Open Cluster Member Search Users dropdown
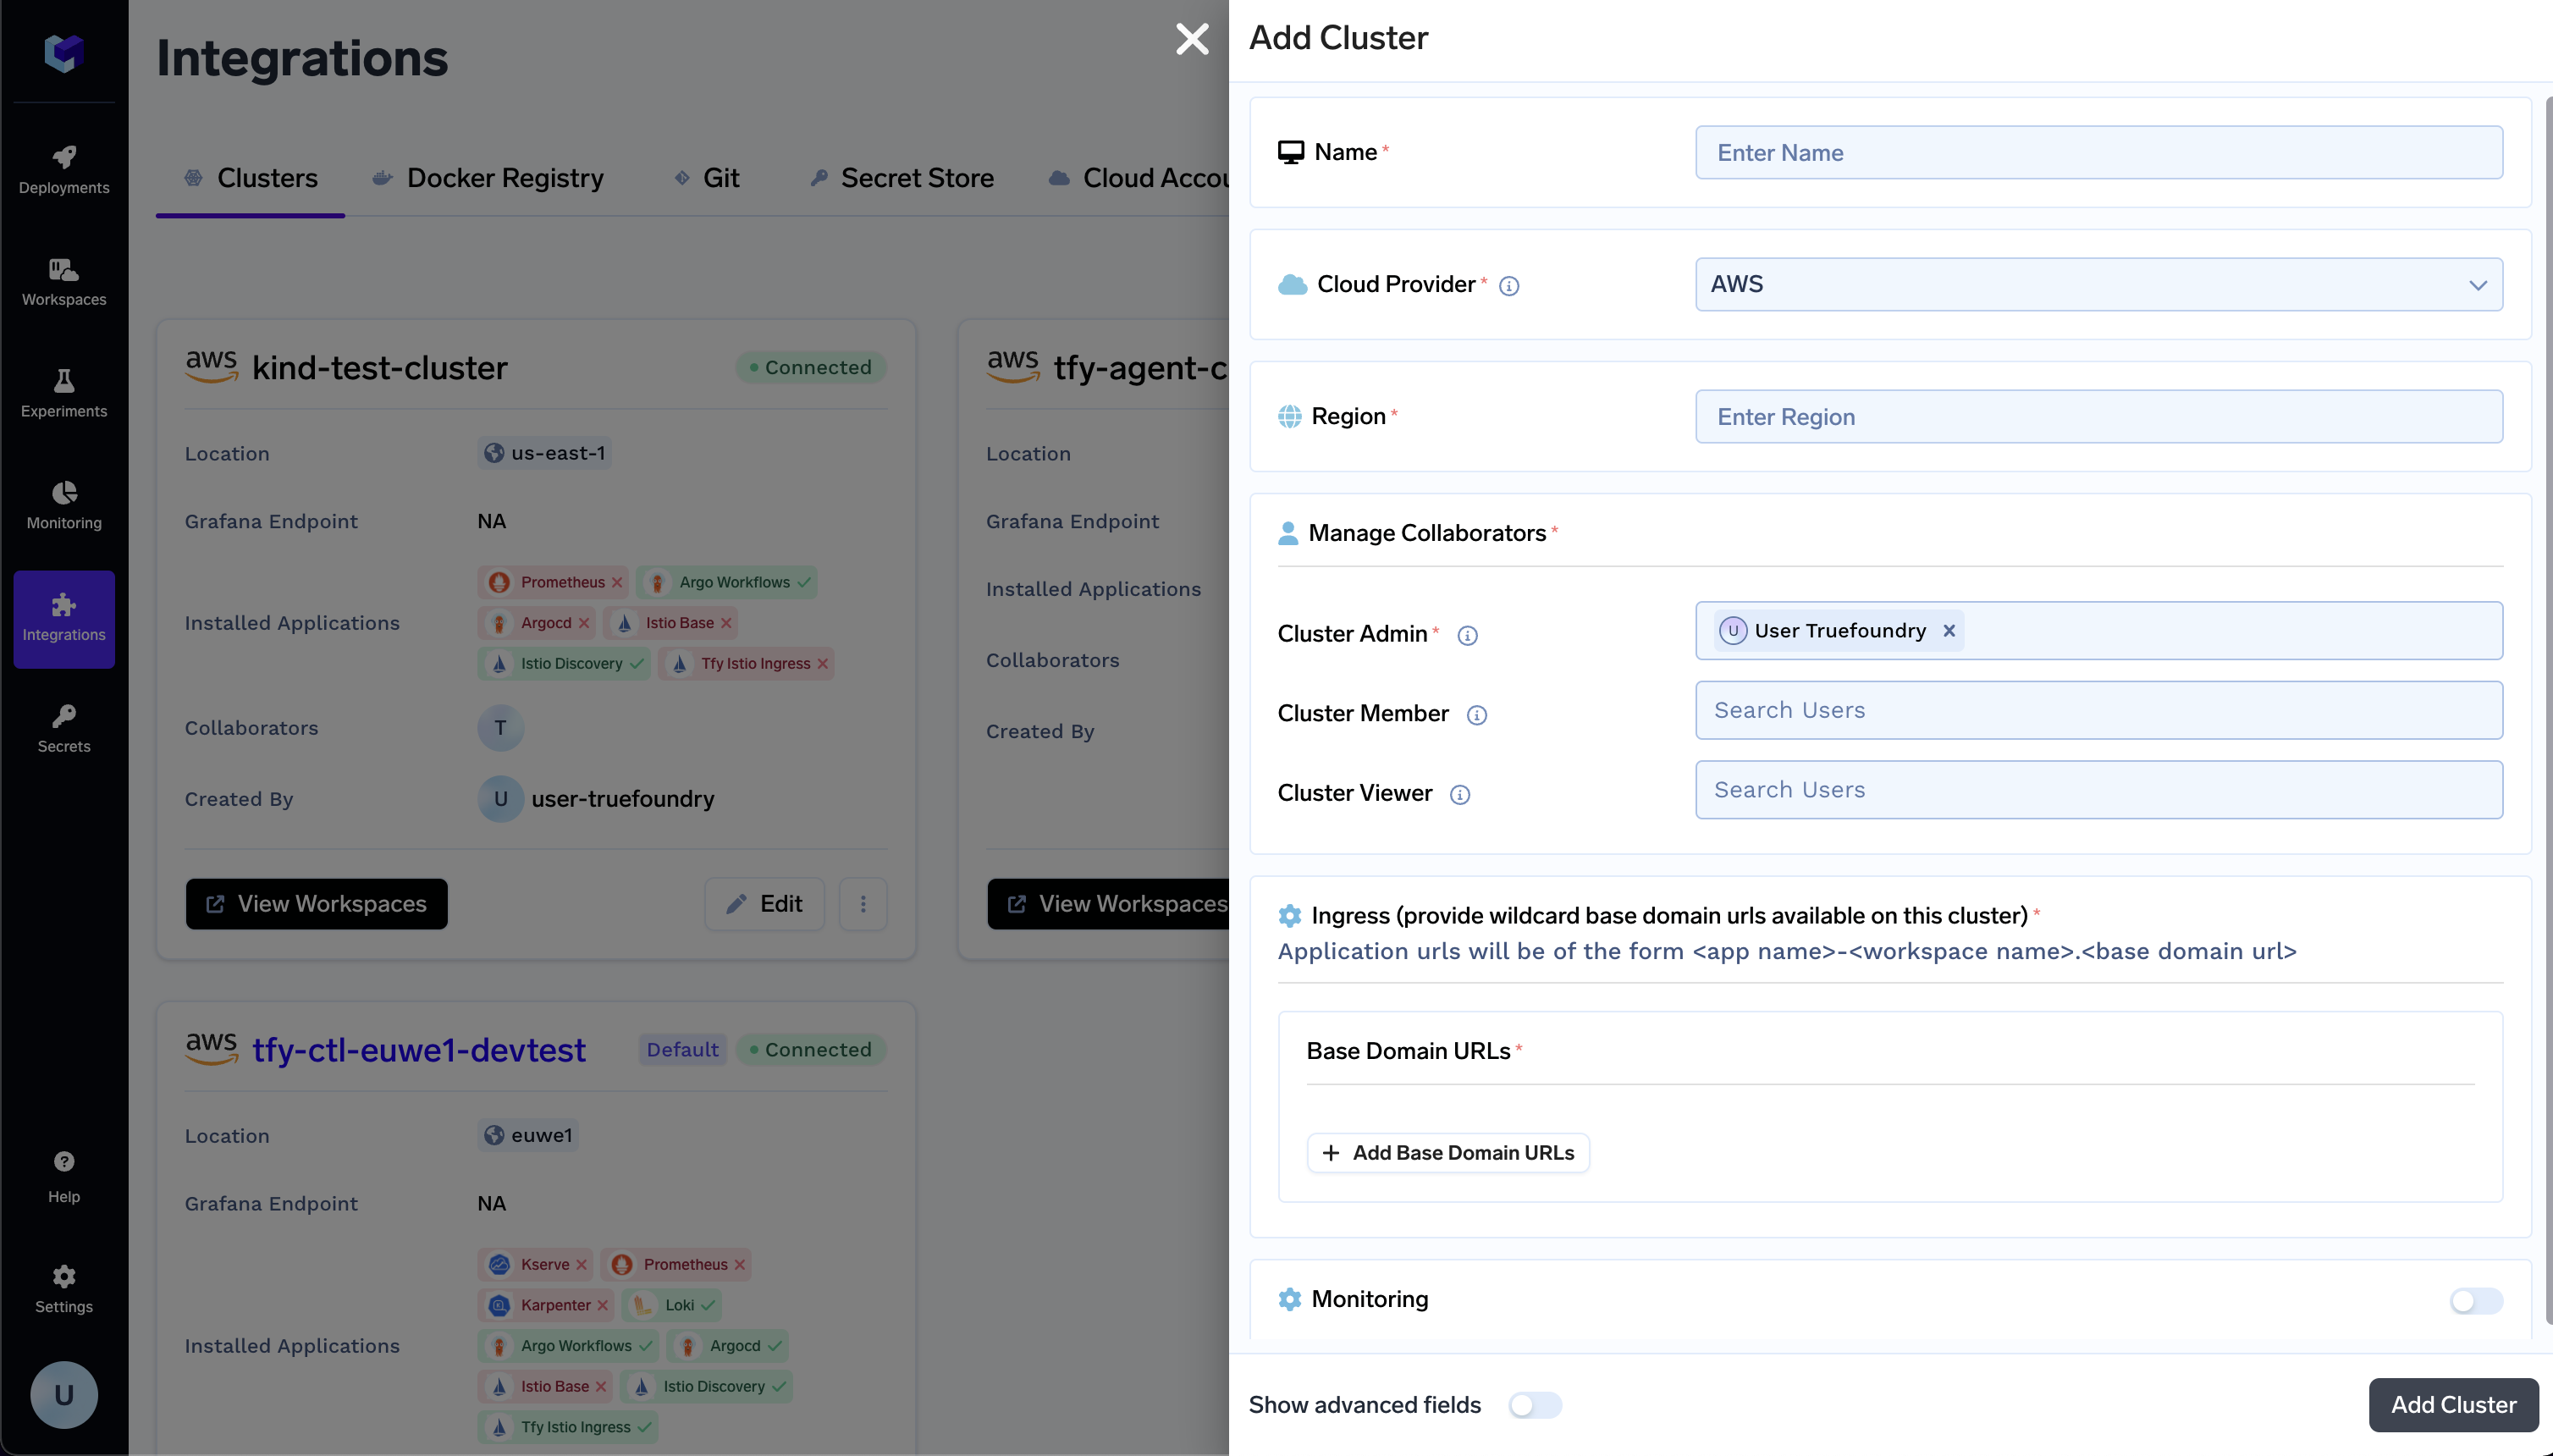This screenshot has width=2553, height=1456. tap(2098, 710)
